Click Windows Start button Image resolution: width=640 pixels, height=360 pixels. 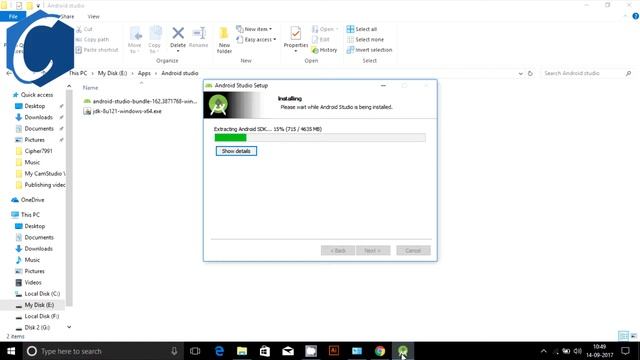tap(11, 351)
